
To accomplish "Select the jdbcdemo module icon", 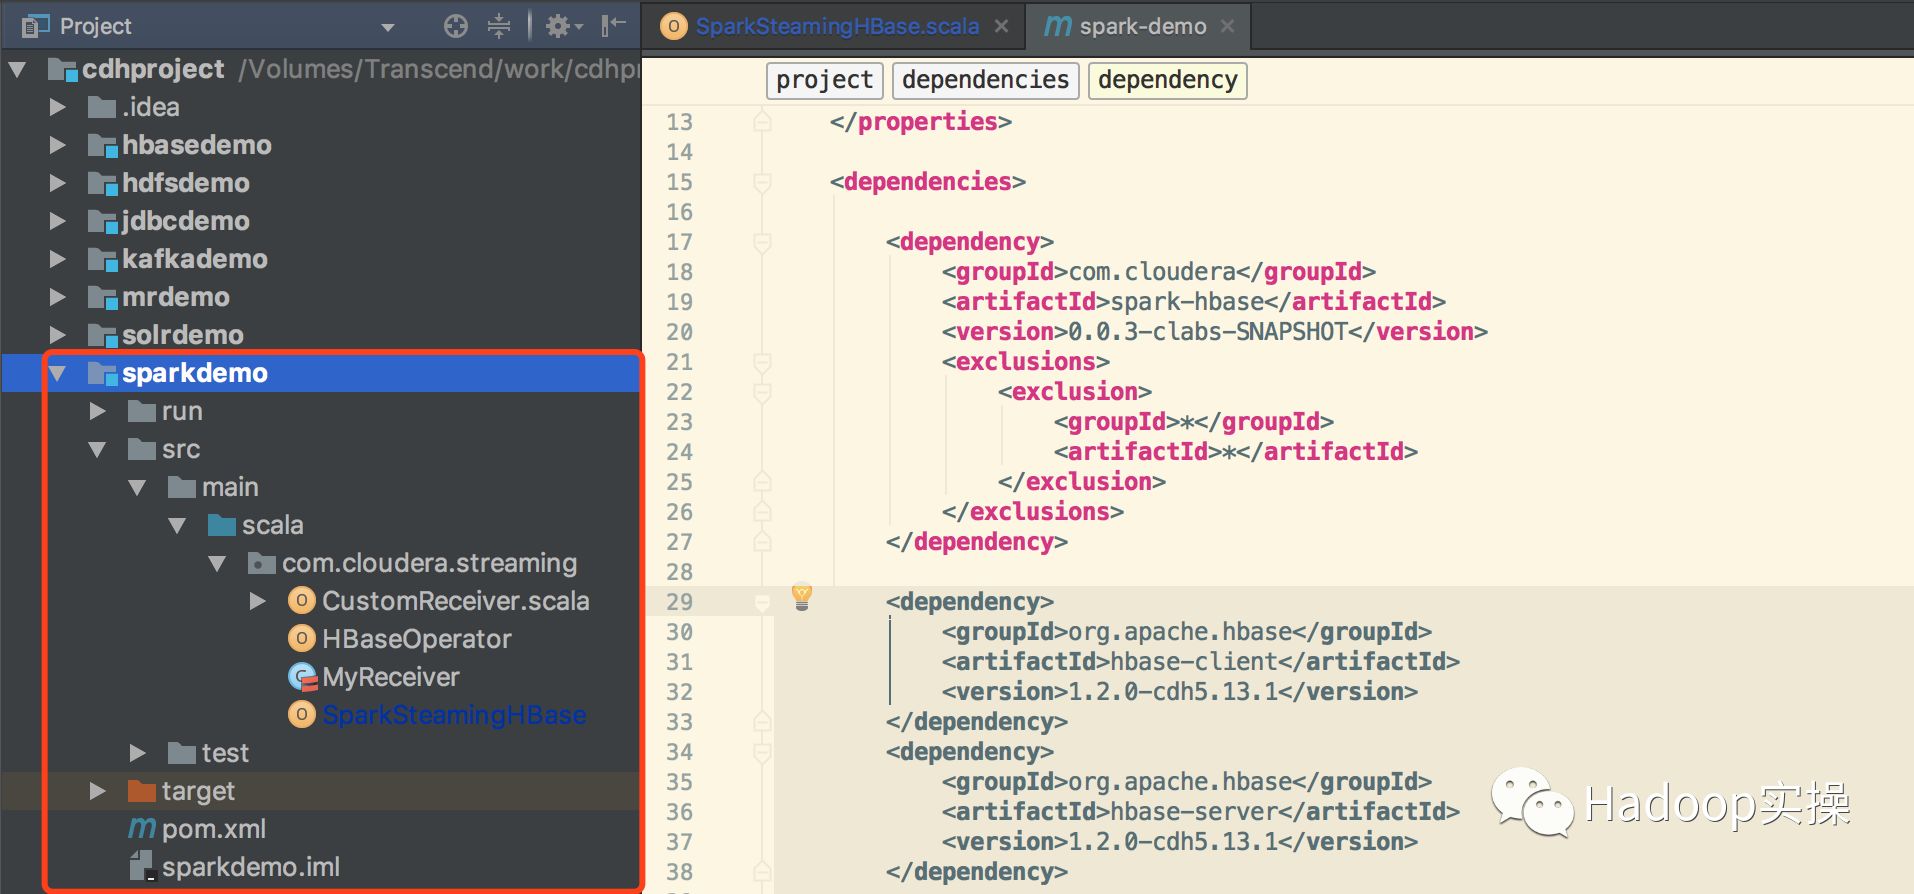I will coord(102,222).
